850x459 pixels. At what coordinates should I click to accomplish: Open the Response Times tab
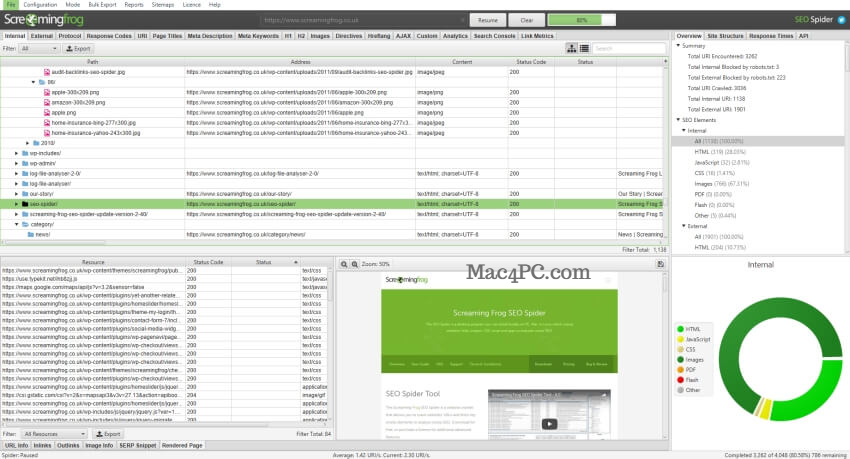(x=771, y=36)
